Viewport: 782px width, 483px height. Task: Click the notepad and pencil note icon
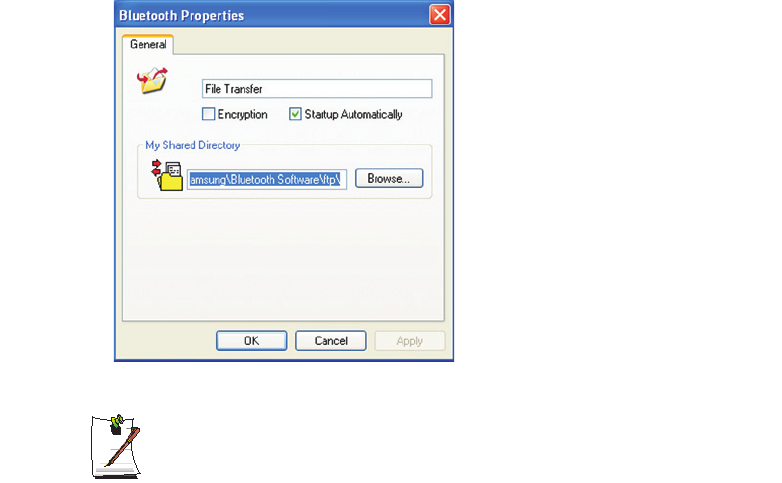(x=116, y=446)
